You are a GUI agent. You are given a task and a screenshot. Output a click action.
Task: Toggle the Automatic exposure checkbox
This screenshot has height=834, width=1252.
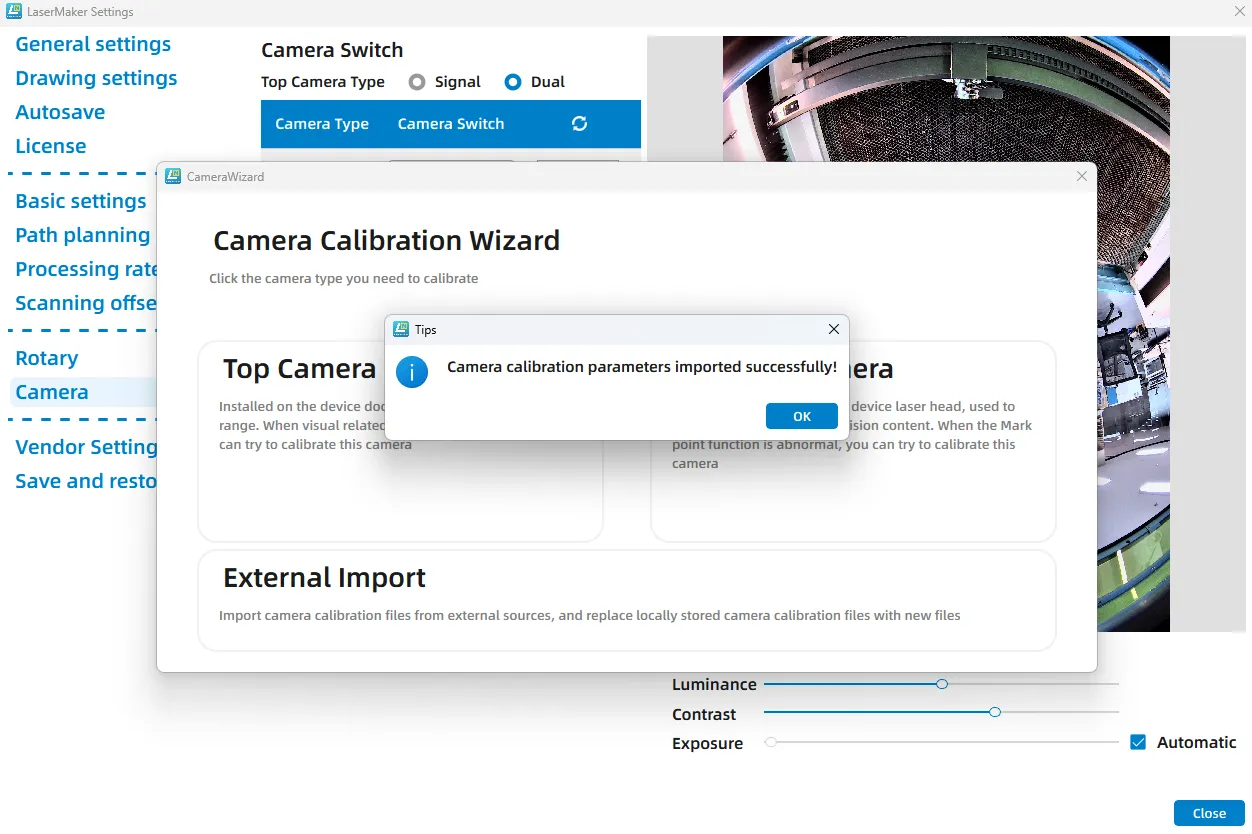pyautogui.click(x=1138, y=742)
